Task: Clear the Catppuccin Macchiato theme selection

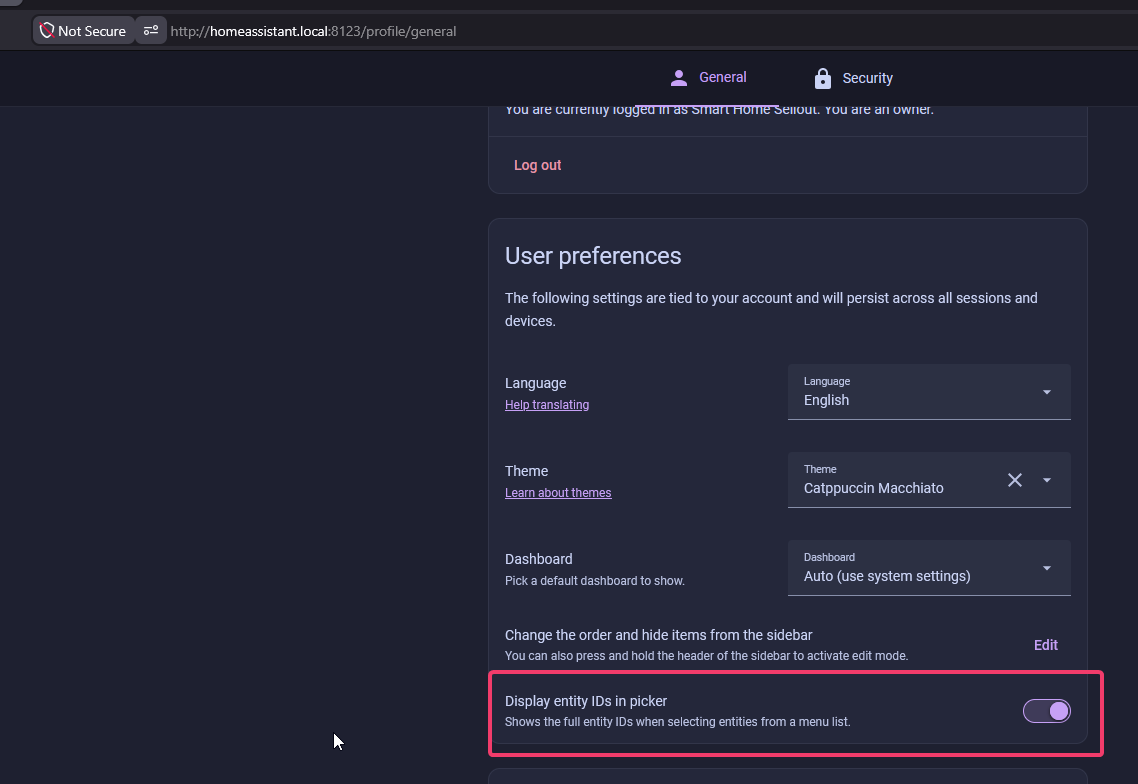Action: tap(1015, 480)
